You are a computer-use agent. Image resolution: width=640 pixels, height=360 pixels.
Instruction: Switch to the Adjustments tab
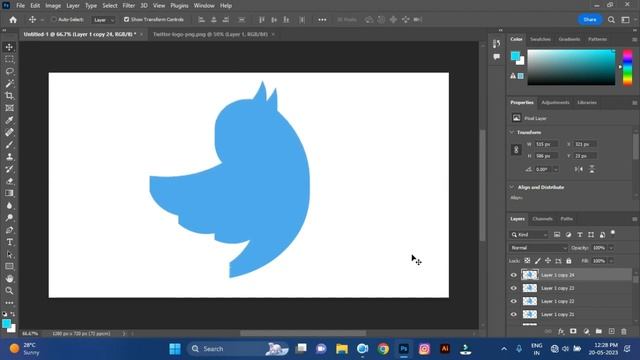point(555,102)
